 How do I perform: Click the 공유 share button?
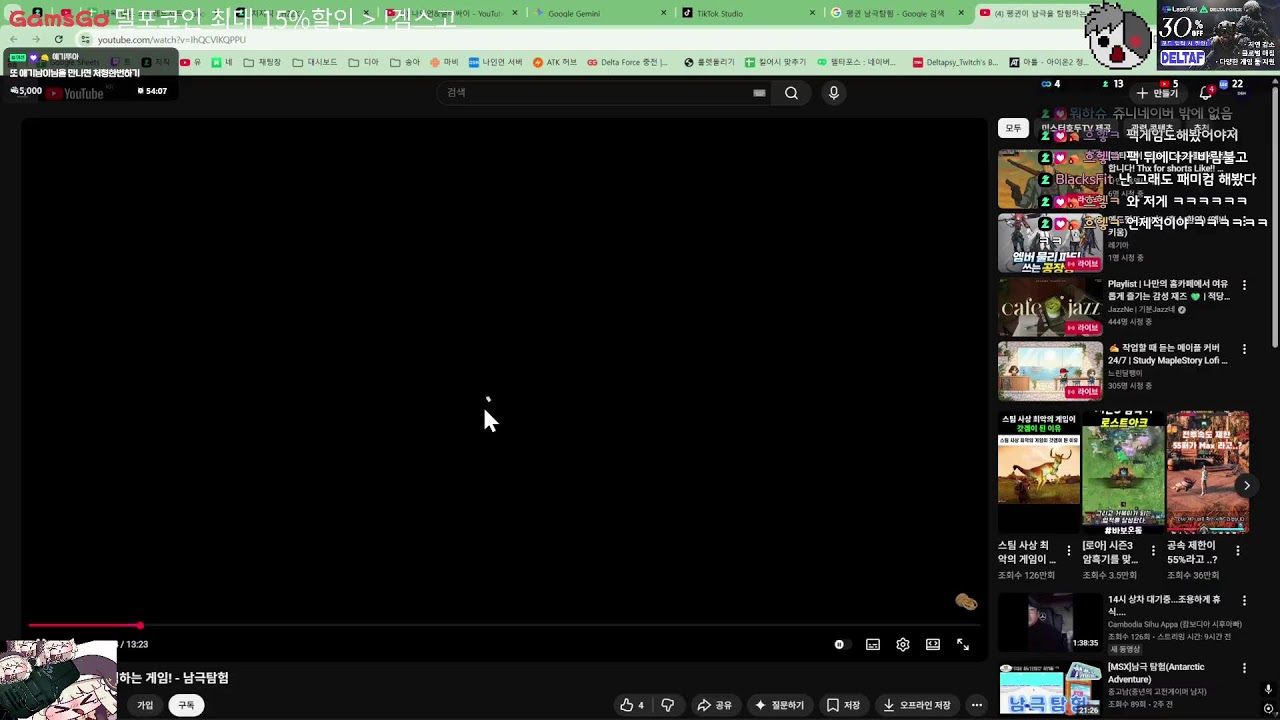pyautogui.click(x=715, y=705)
